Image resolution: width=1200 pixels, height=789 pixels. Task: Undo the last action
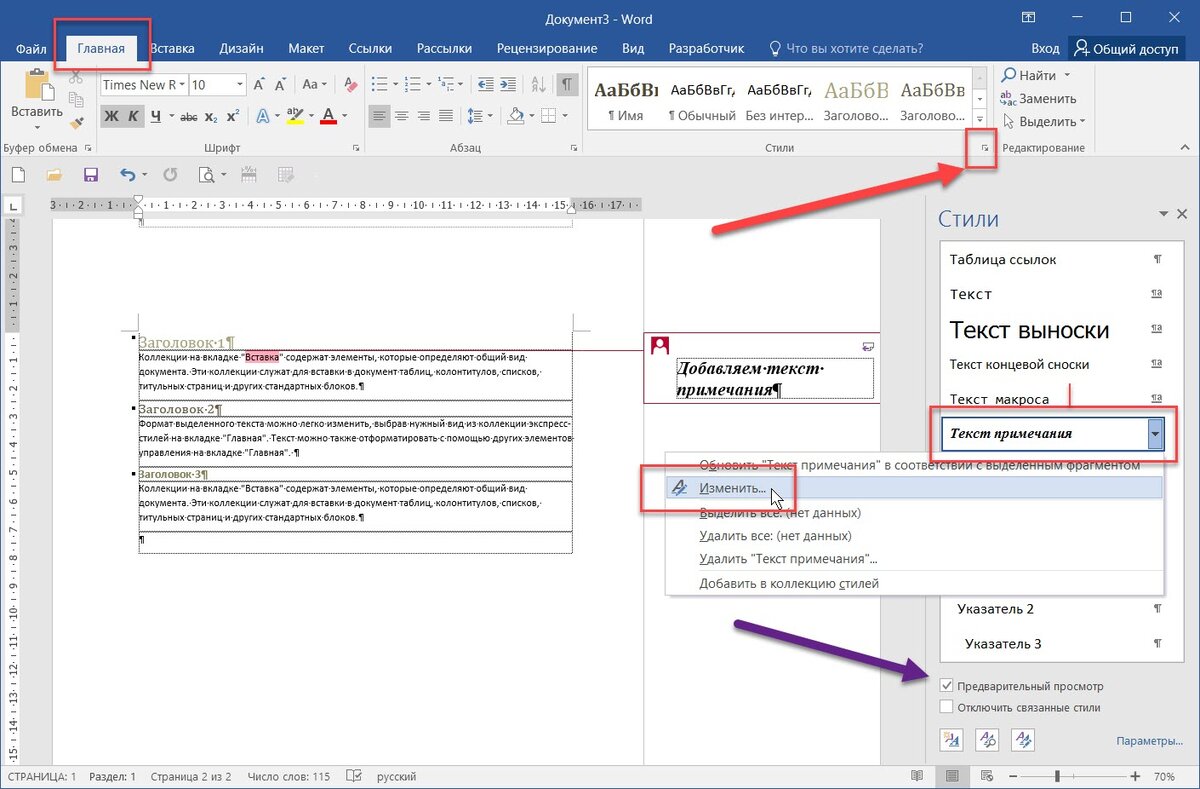(x=127, y=175)
